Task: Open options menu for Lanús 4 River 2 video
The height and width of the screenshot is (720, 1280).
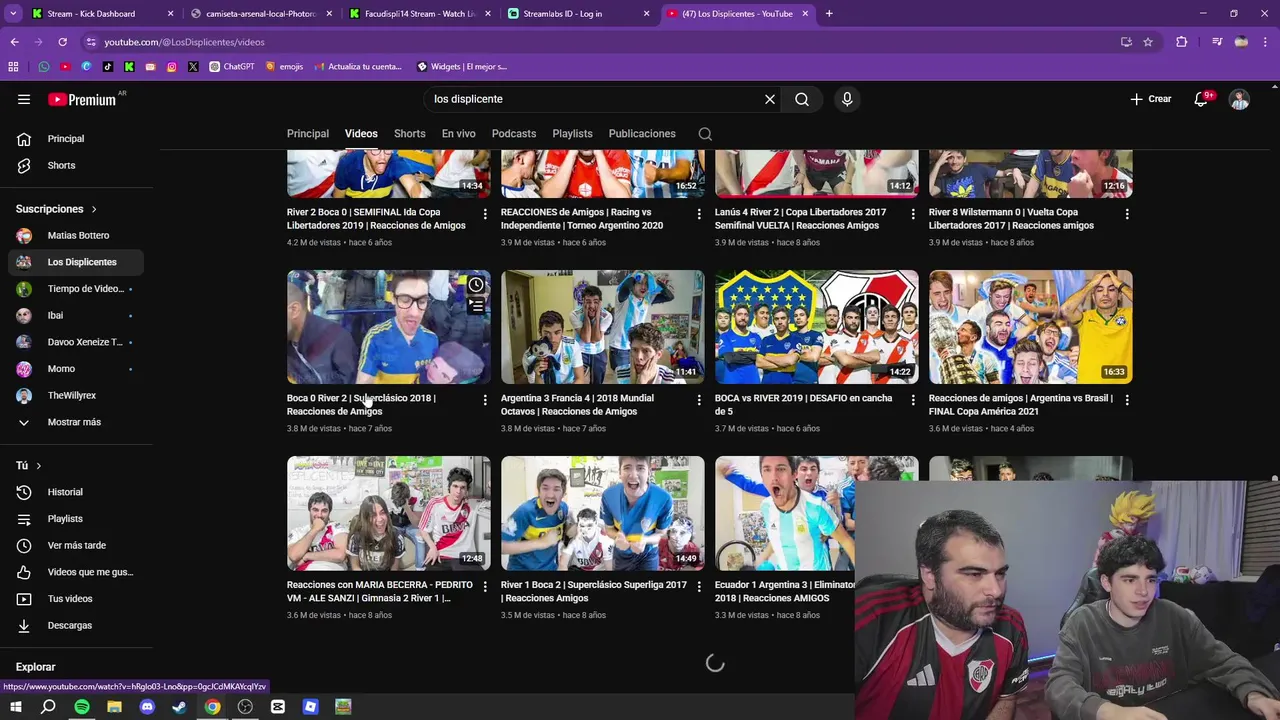Action: coord(913,214)
